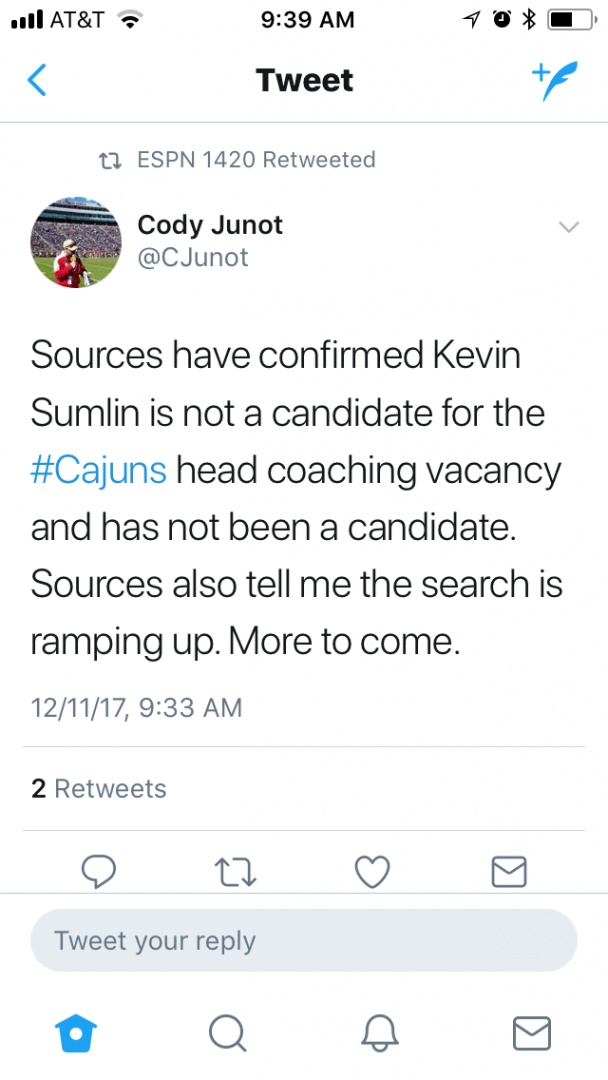608x1080 pixels.
Task: Tap the ESPN 1420 Retweeted label
Action: (255, 160)
